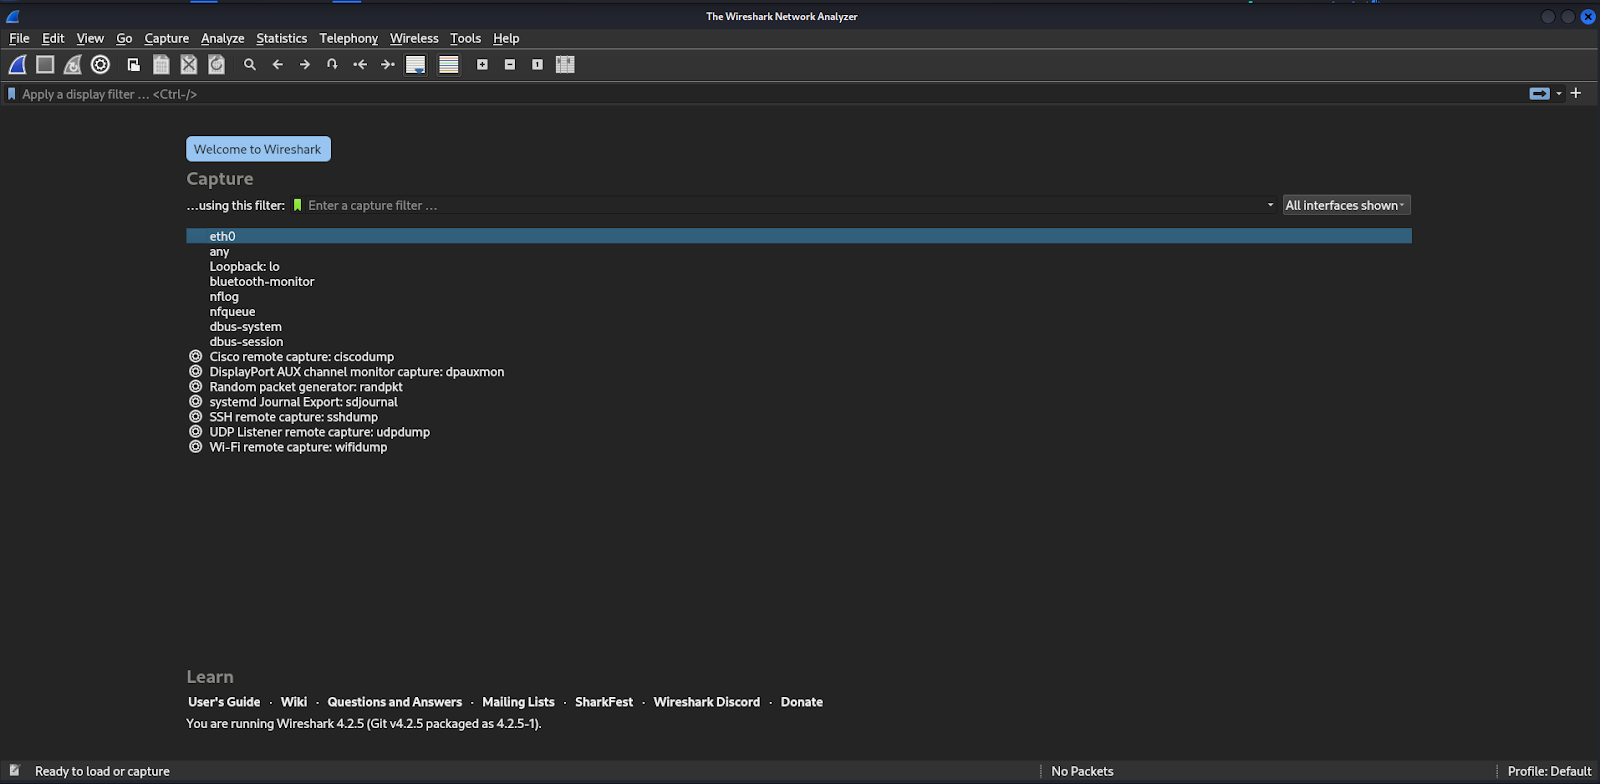
Task: Open the Wireshark Discord link
Action: click(x=707, y=702)
